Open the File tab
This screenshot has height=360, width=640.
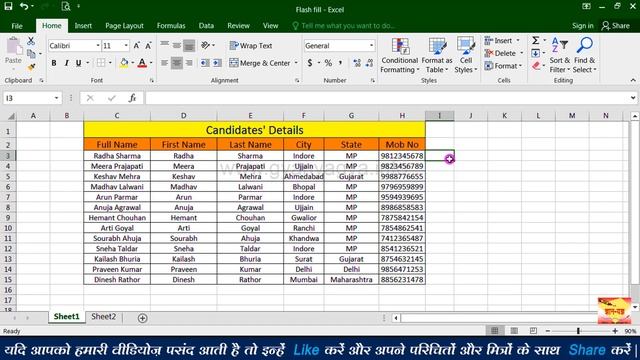[17, 26]
